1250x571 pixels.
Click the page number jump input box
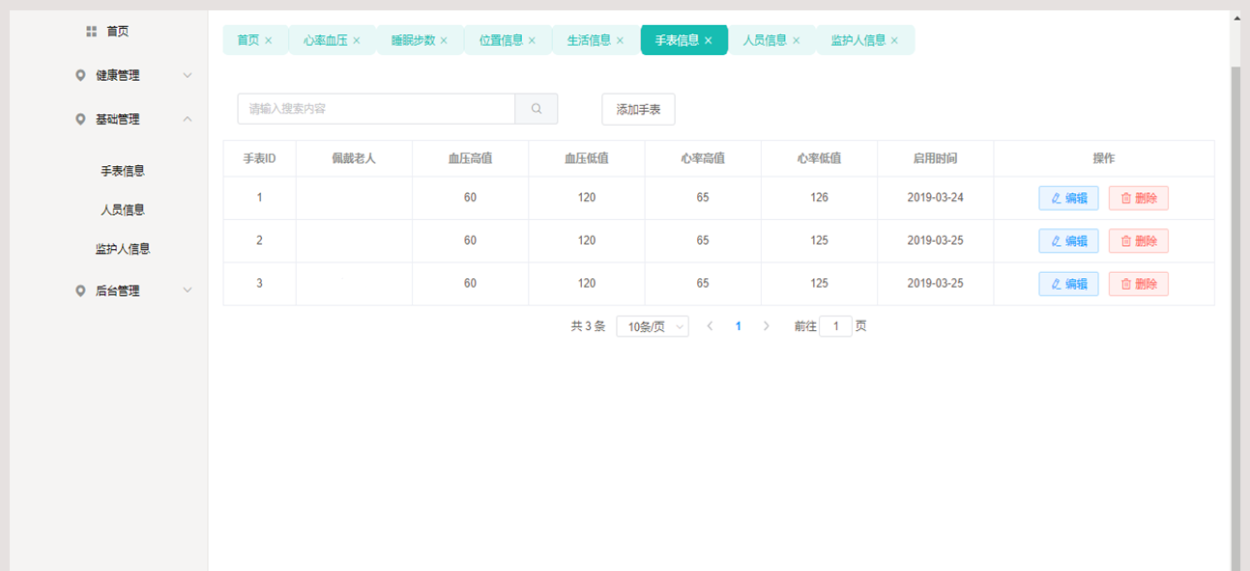click(x=835, y=326)
